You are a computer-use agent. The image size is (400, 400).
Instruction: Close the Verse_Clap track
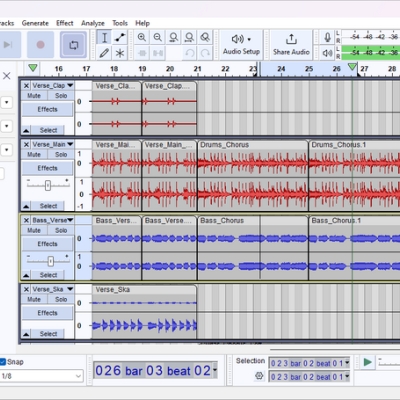pos(26,86)
